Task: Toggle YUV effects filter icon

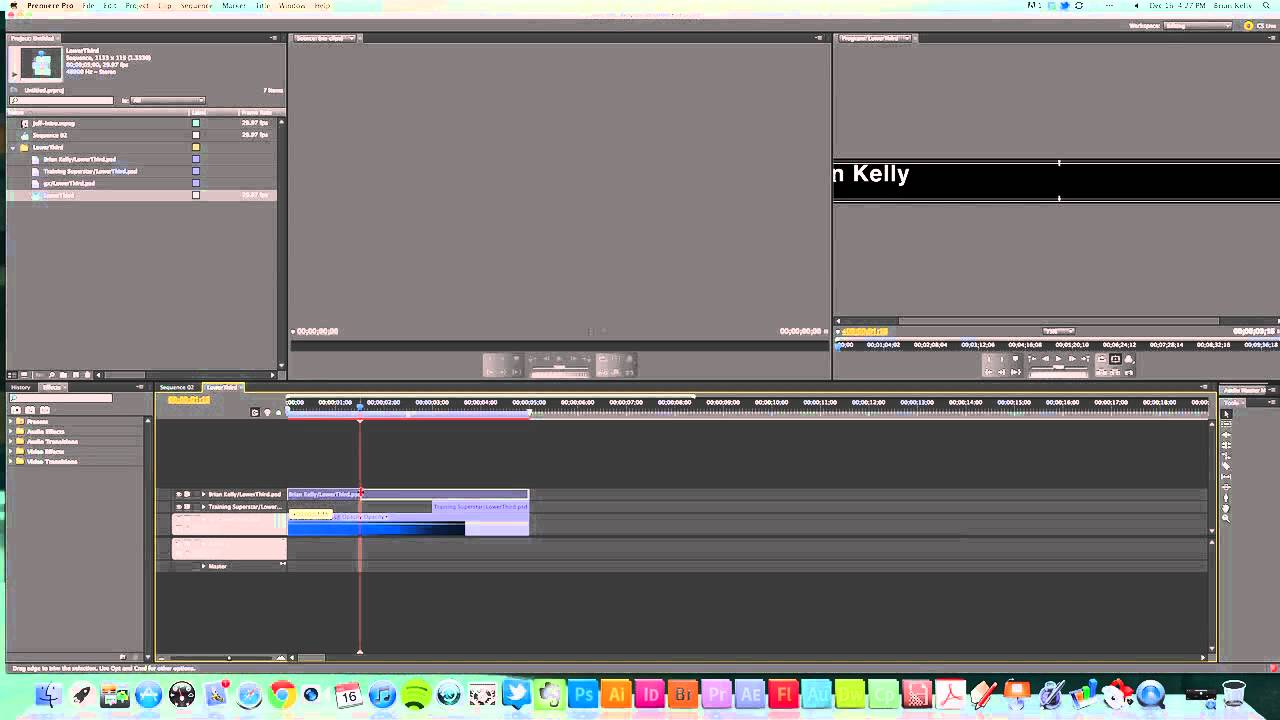Action: (x=45, y=410)
